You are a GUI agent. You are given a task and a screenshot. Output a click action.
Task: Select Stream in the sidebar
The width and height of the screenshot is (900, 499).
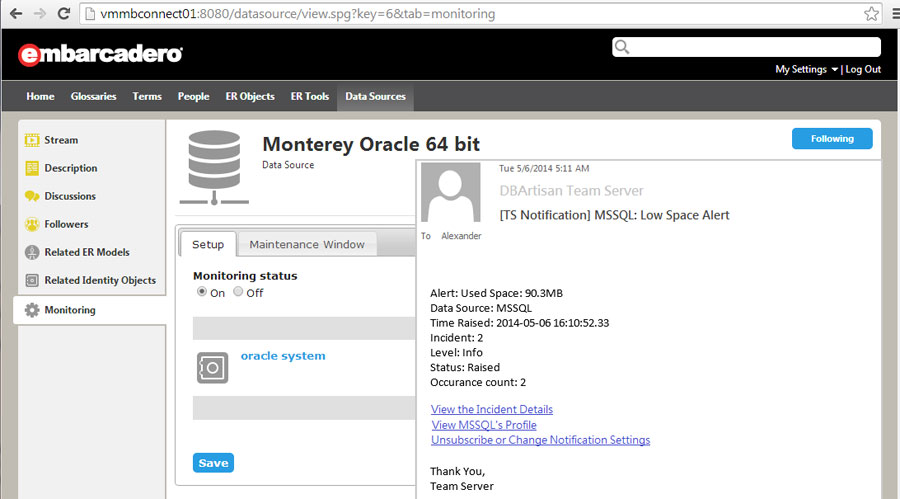coord(61,140)
